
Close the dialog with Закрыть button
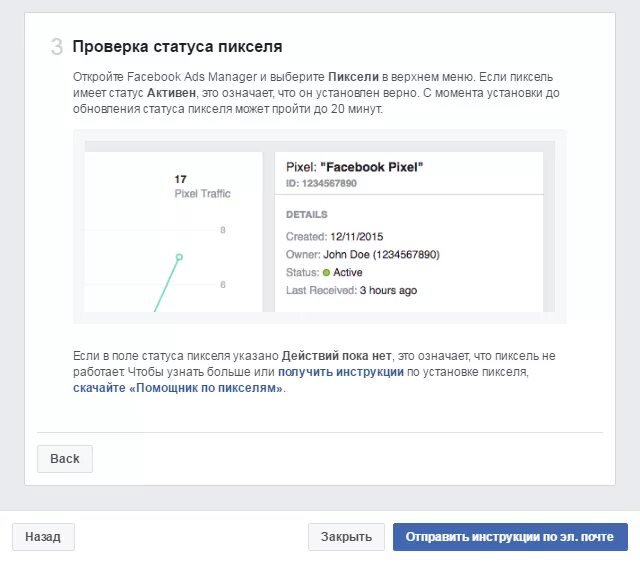pyautogui.click(x=346, y=536)
